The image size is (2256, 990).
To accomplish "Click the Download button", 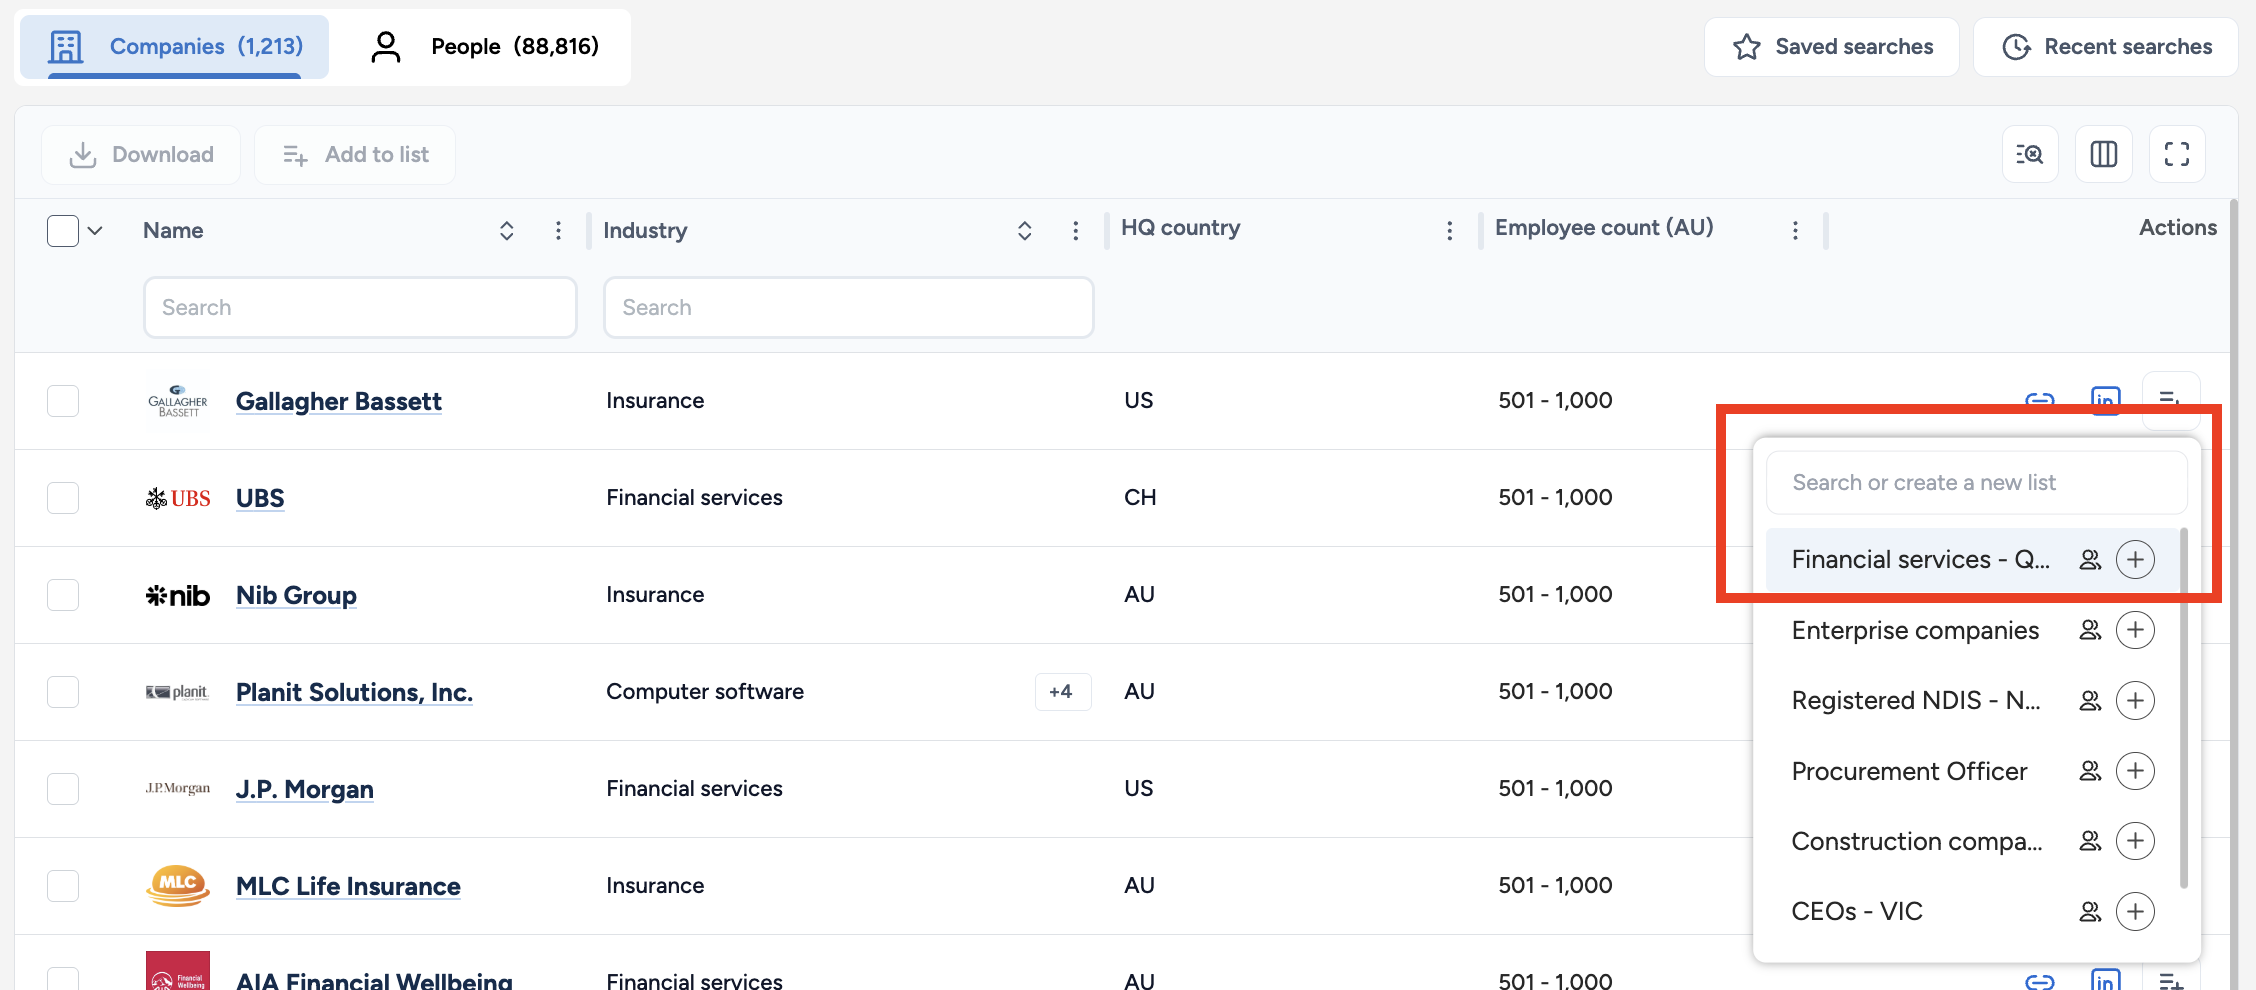I will click(141, 155).
